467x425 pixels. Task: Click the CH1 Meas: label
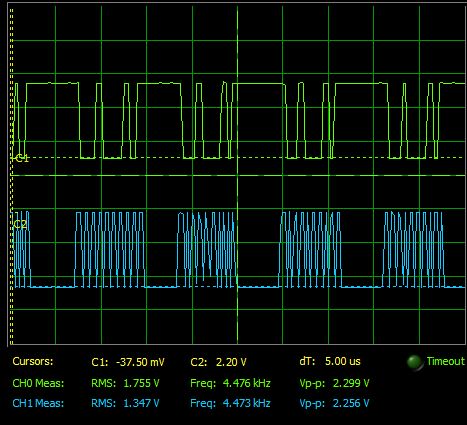[38, 403]
